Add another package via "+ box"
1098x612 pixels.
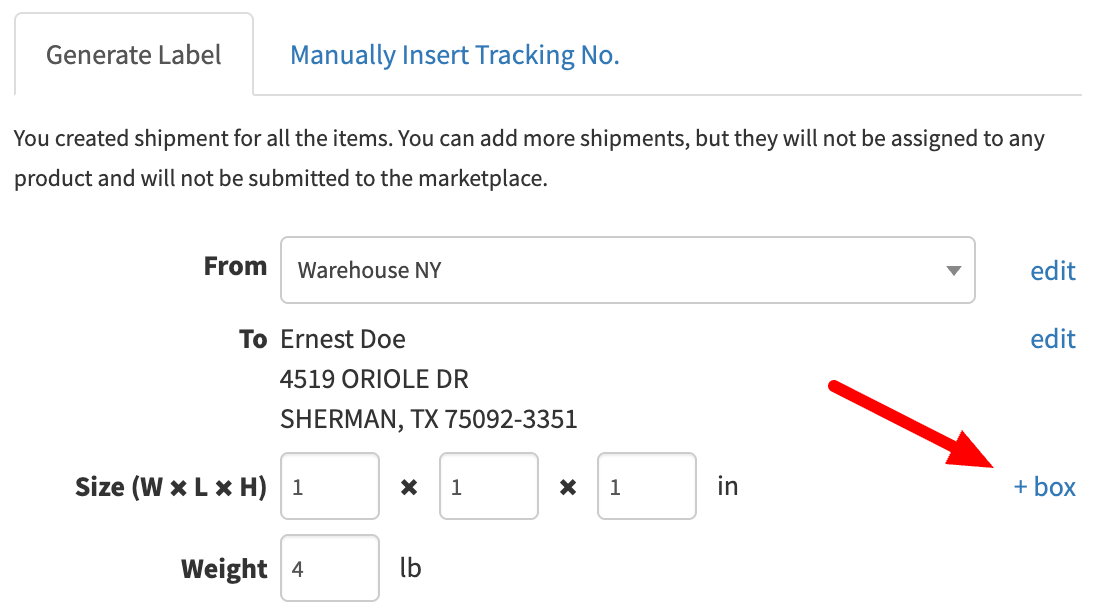pos(1045,487)
